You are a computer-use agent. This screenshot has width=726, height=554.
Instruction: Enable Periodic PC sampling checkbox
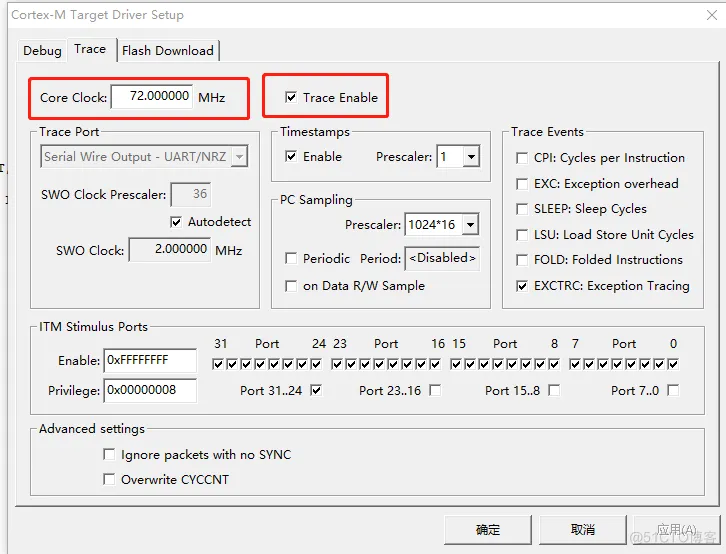tap(291, 258)
